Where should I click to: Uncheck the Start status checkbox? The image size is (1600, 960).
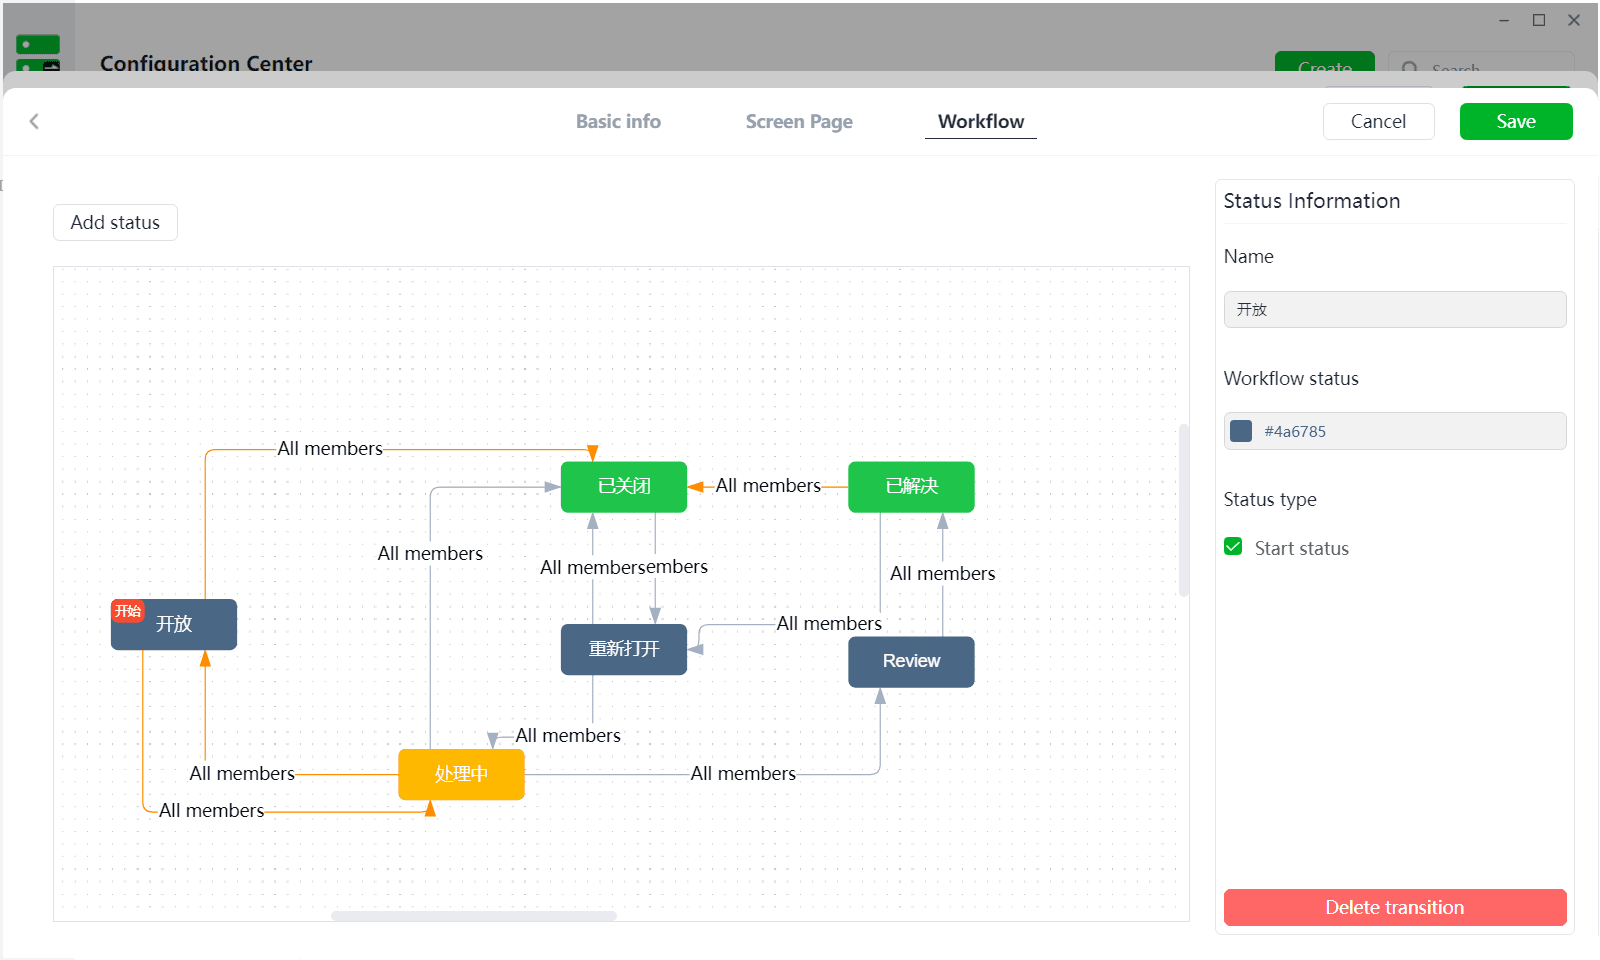point(1233,547)
